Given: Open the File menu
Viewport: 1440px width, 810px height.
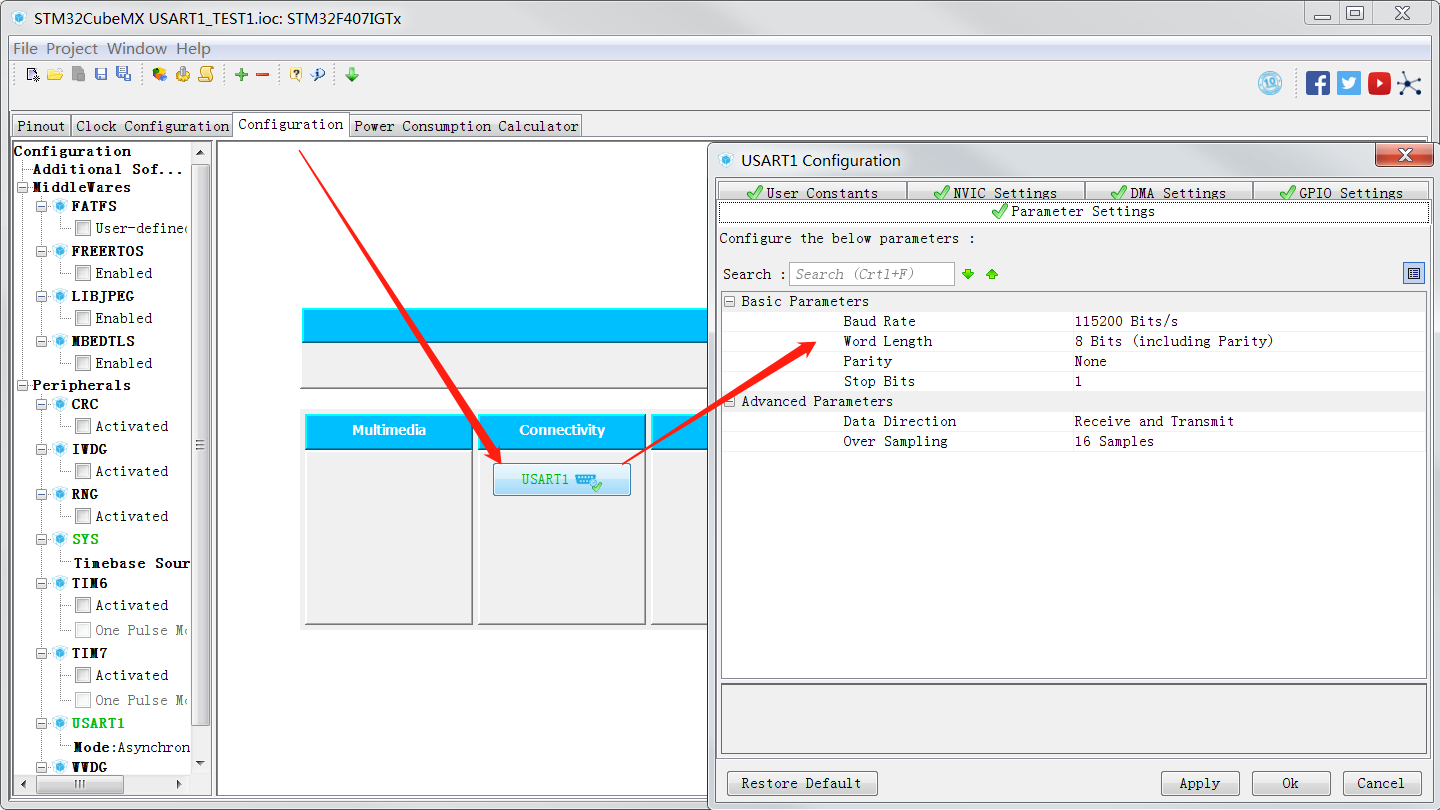Looking at the screenshot, I should pos(25,48).
